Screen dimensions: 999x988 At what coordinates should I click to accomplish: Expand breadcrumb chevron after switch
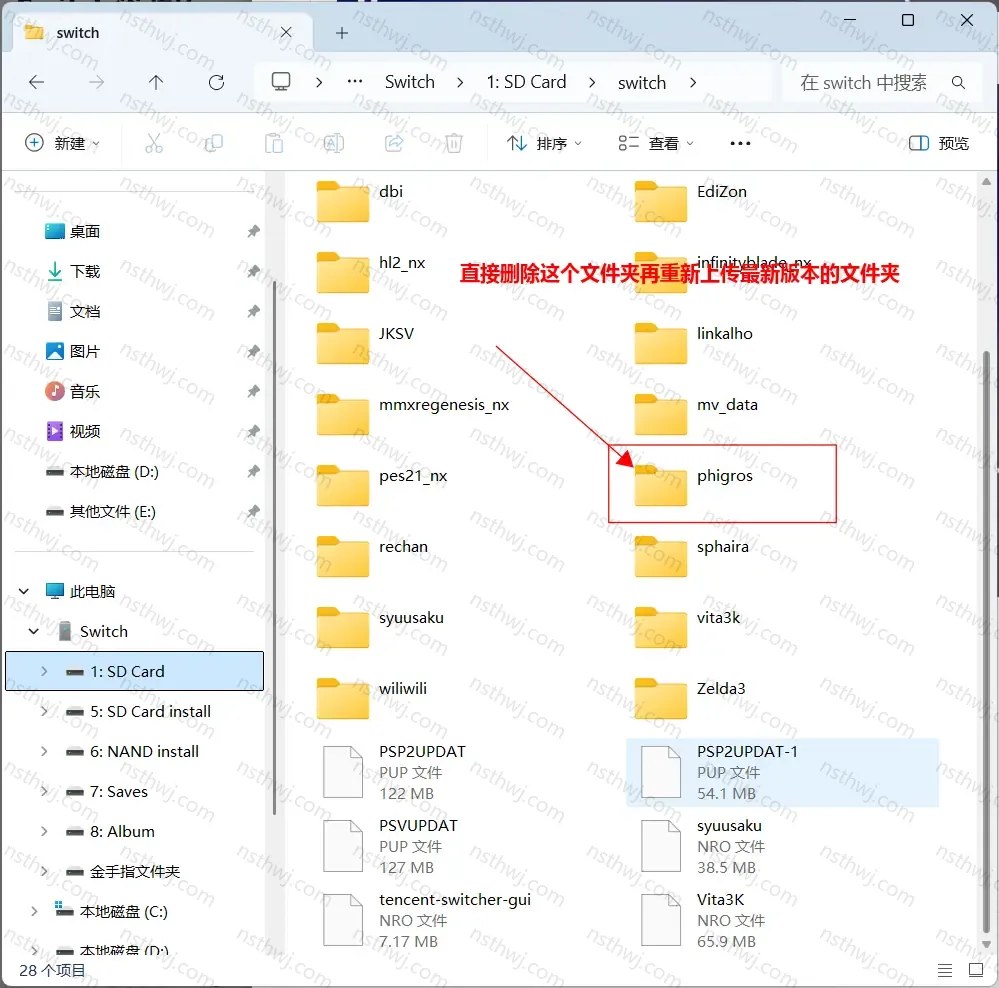pos(693,82)
